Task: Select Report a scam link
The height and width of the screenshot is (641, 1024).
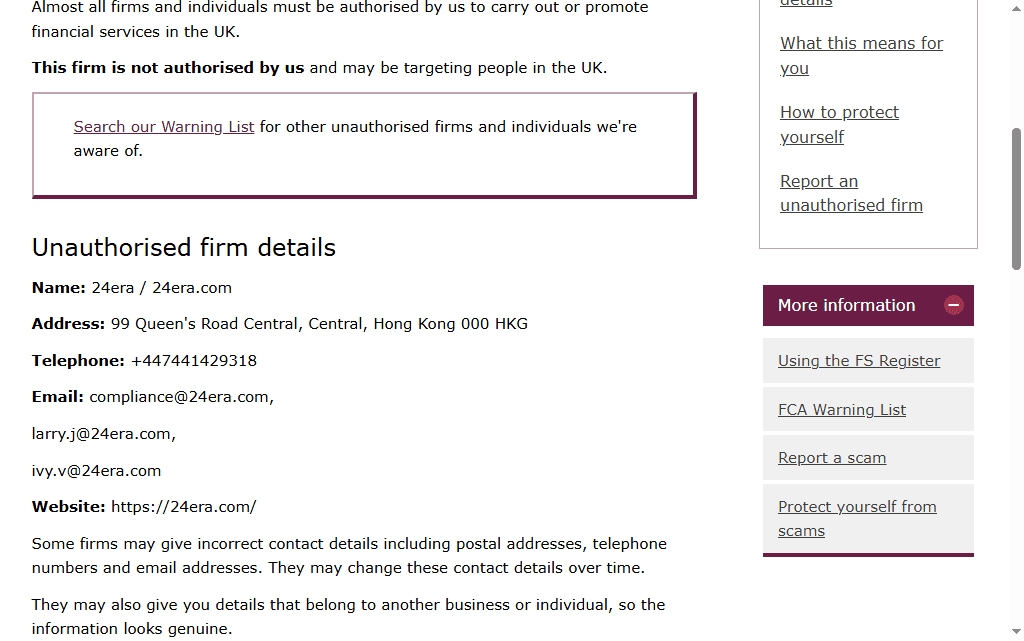Action: click(832, 458)
